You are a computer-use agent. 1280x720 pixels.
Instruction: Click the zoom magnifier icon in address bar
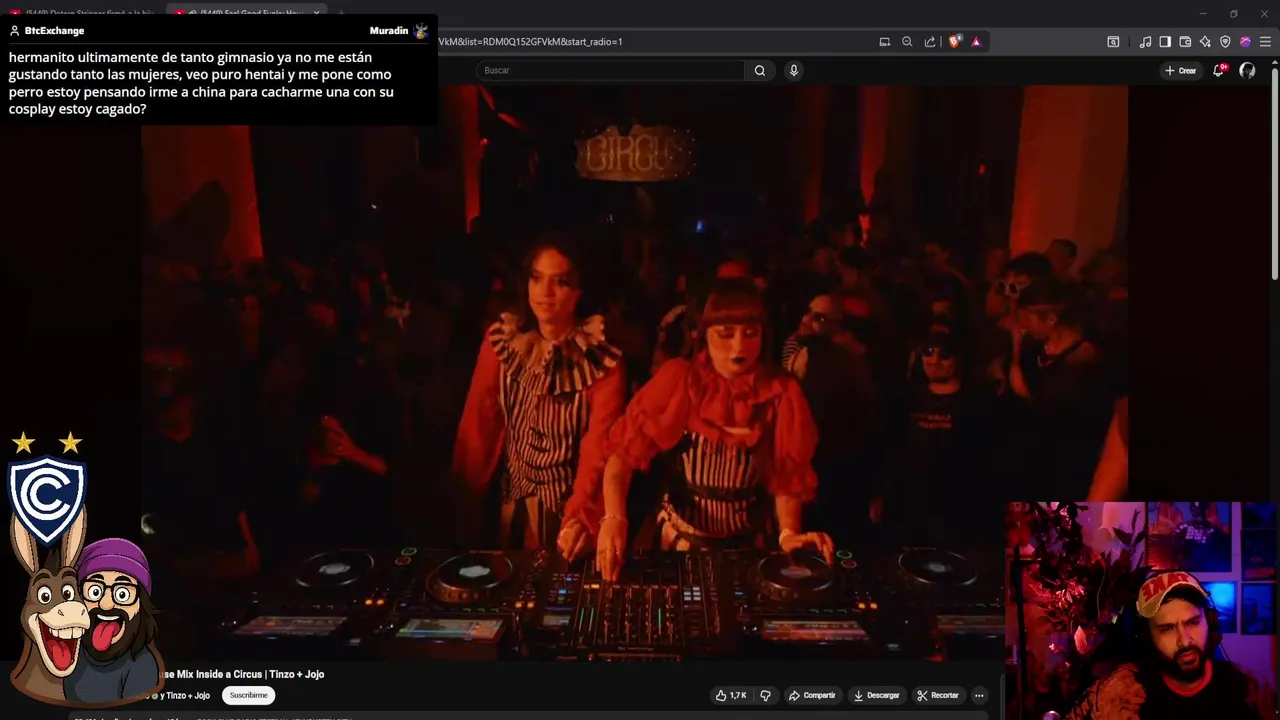click(x=907, y=42)
